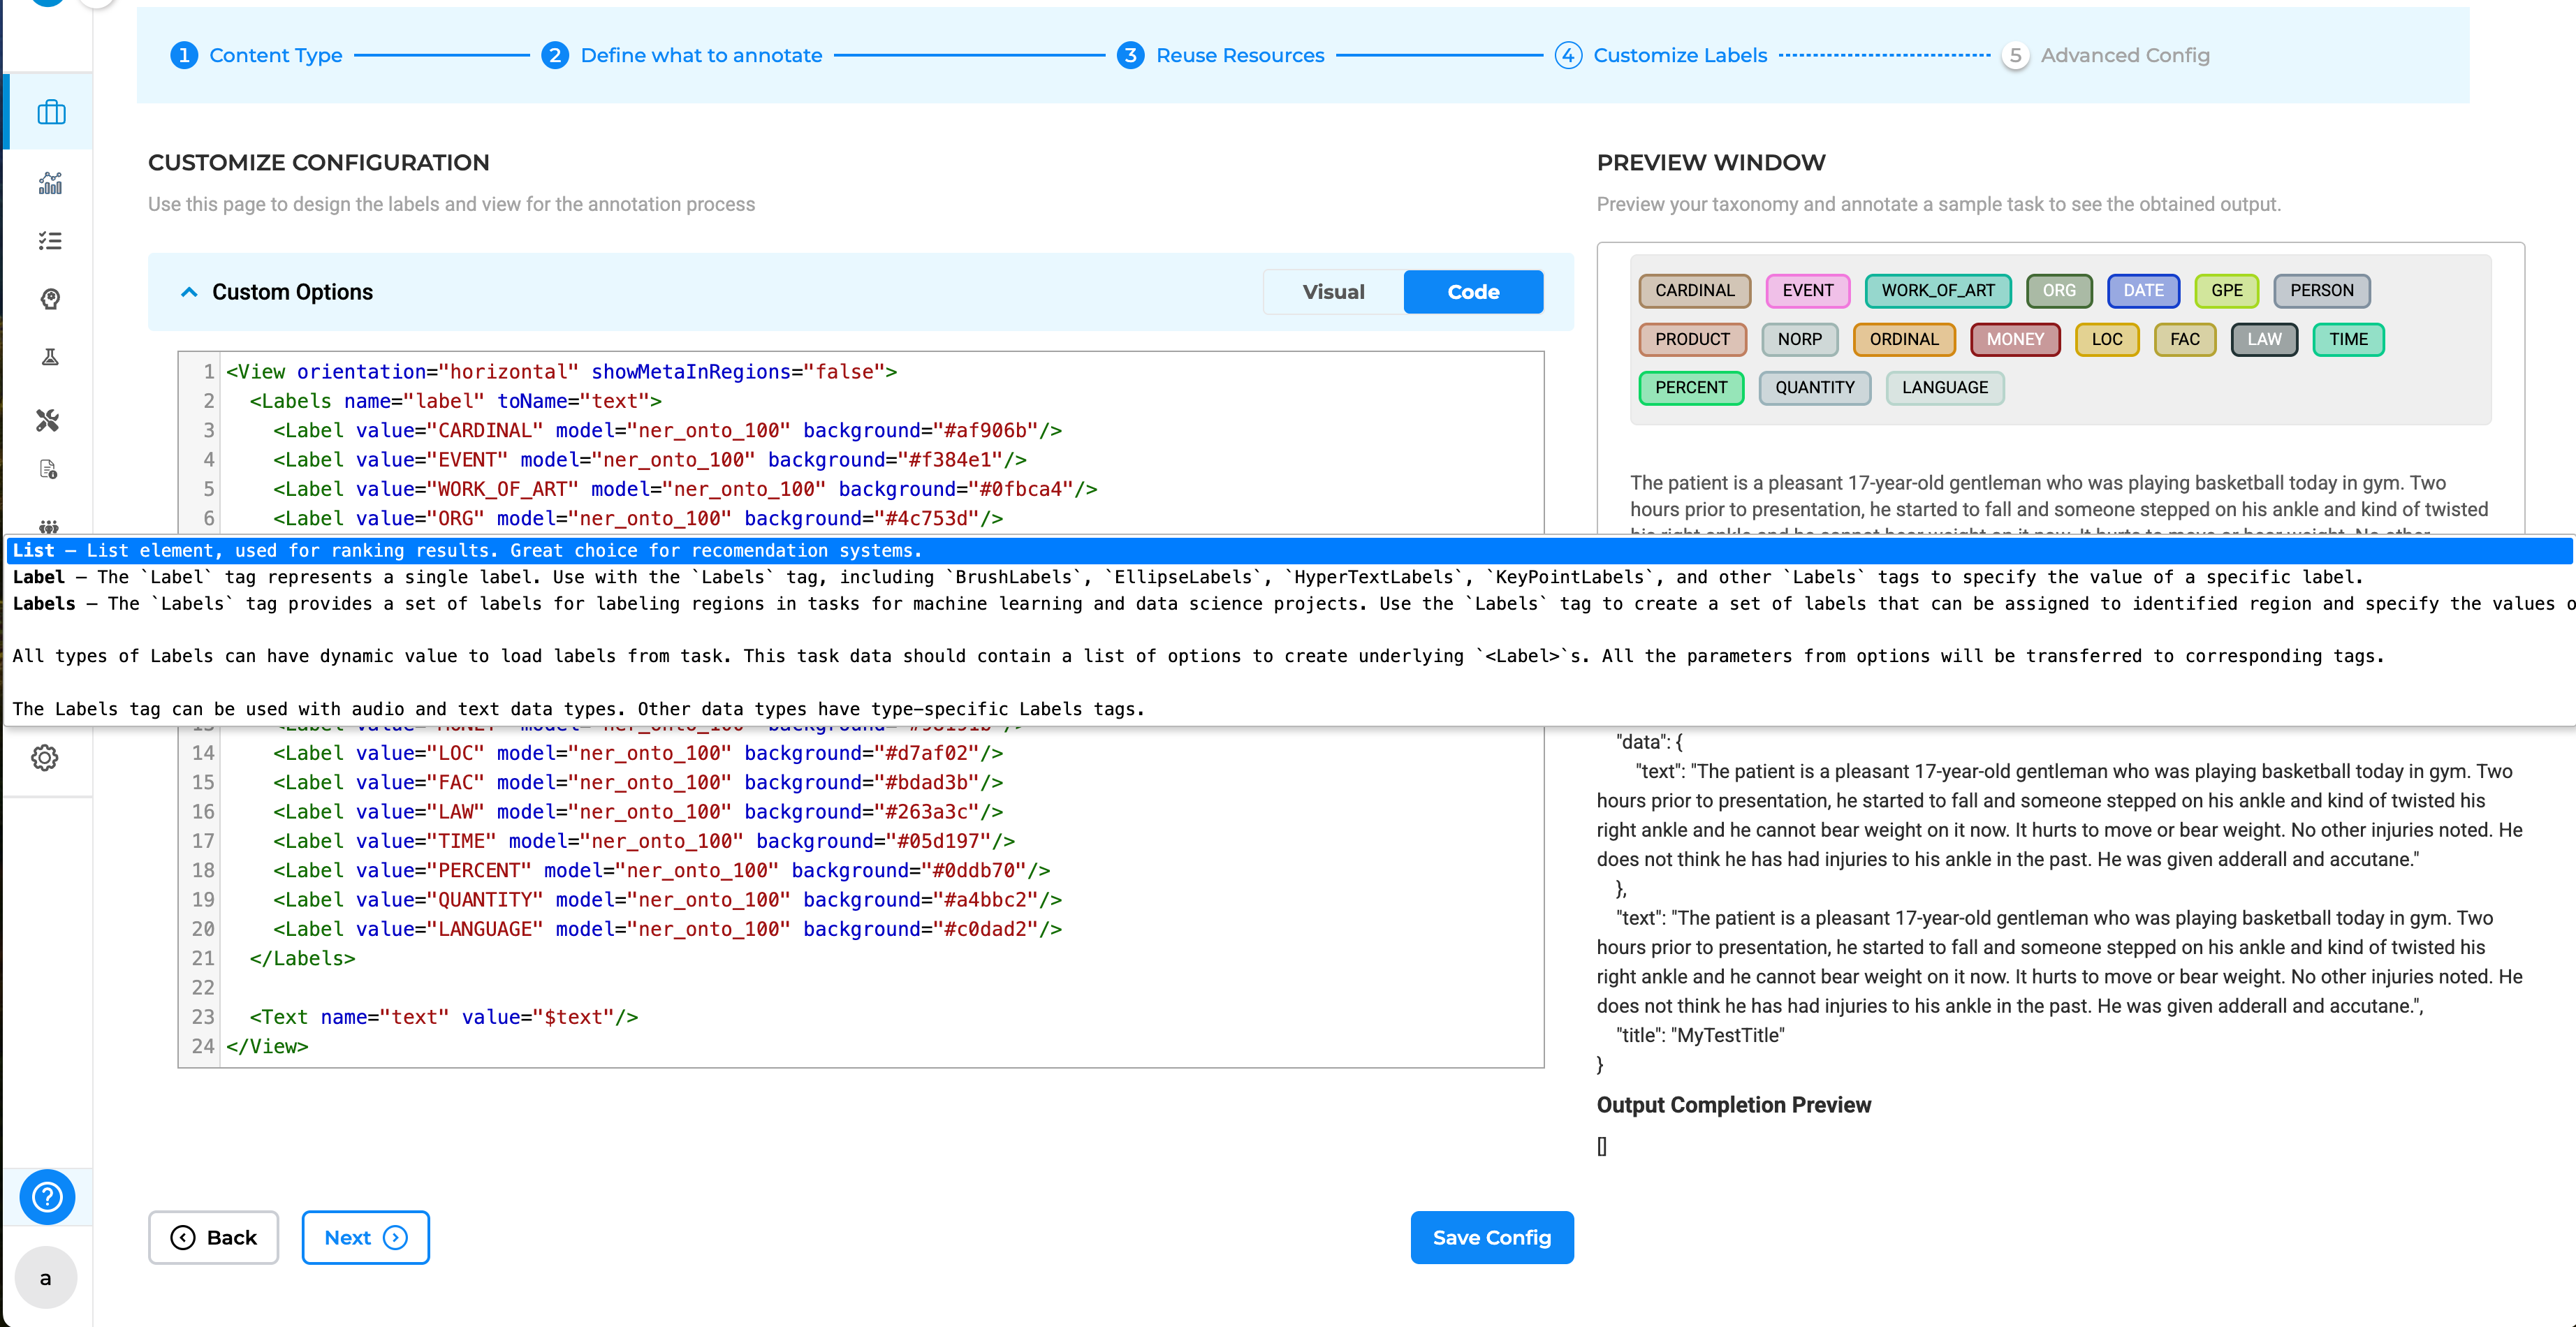The image size is (2576, 1327).
Task: Click the Next button
Action: tap(365, 1237)
